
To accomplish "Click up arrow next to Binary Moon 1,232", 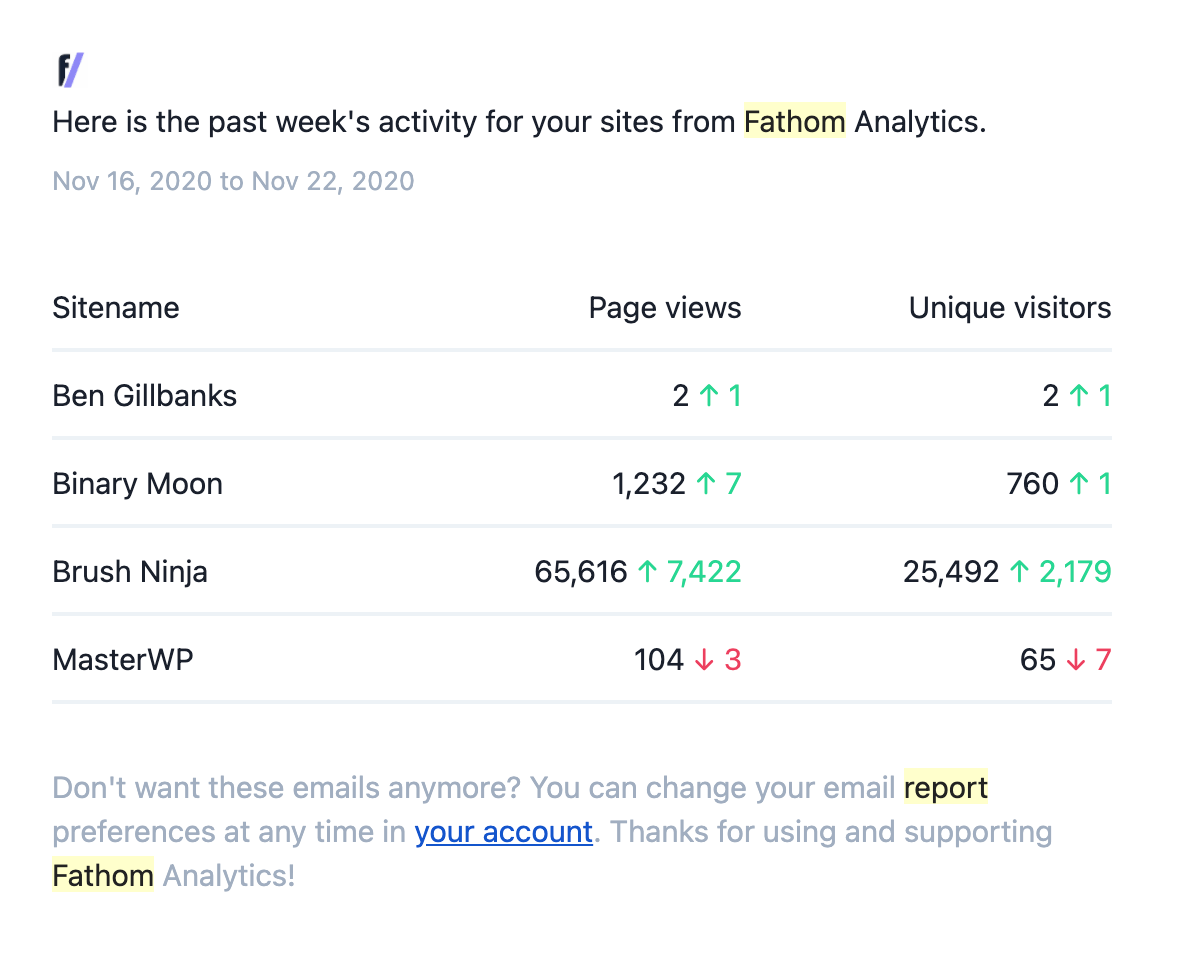I will (x=706, y=483).
